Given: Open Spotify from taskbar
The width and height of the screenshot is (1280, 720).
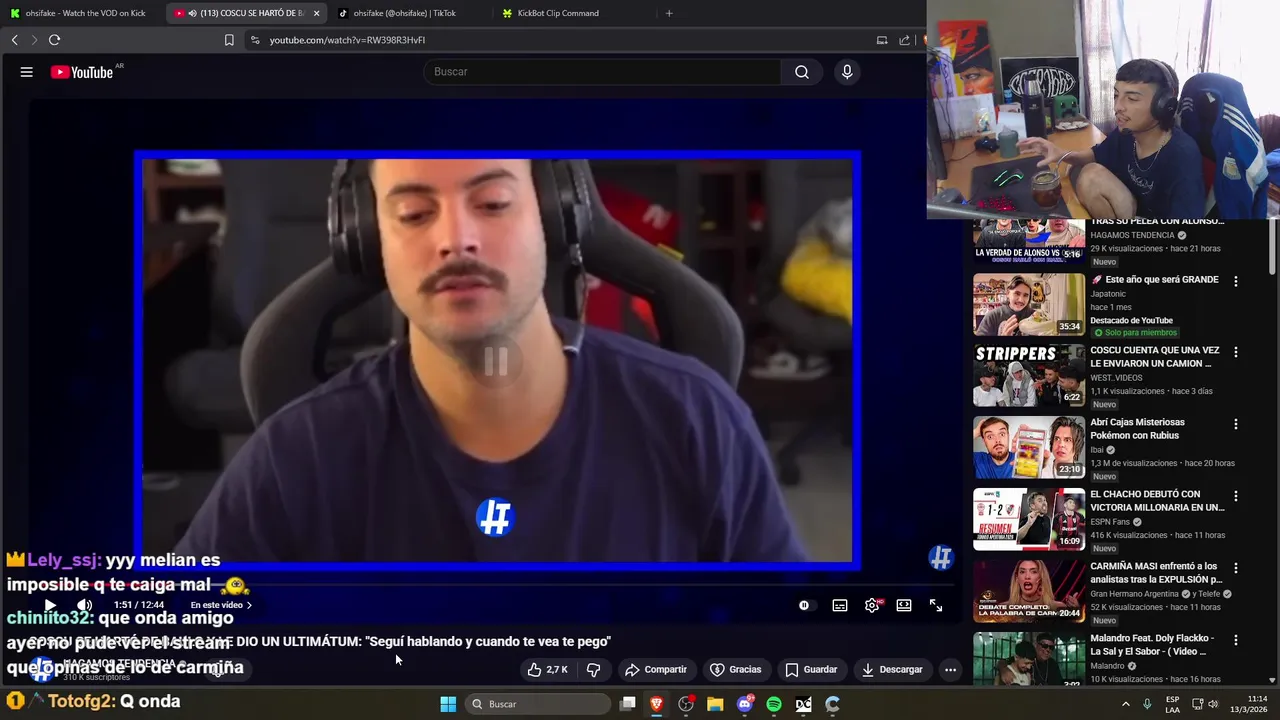Looking at the screenshot, I should (774, 704).
